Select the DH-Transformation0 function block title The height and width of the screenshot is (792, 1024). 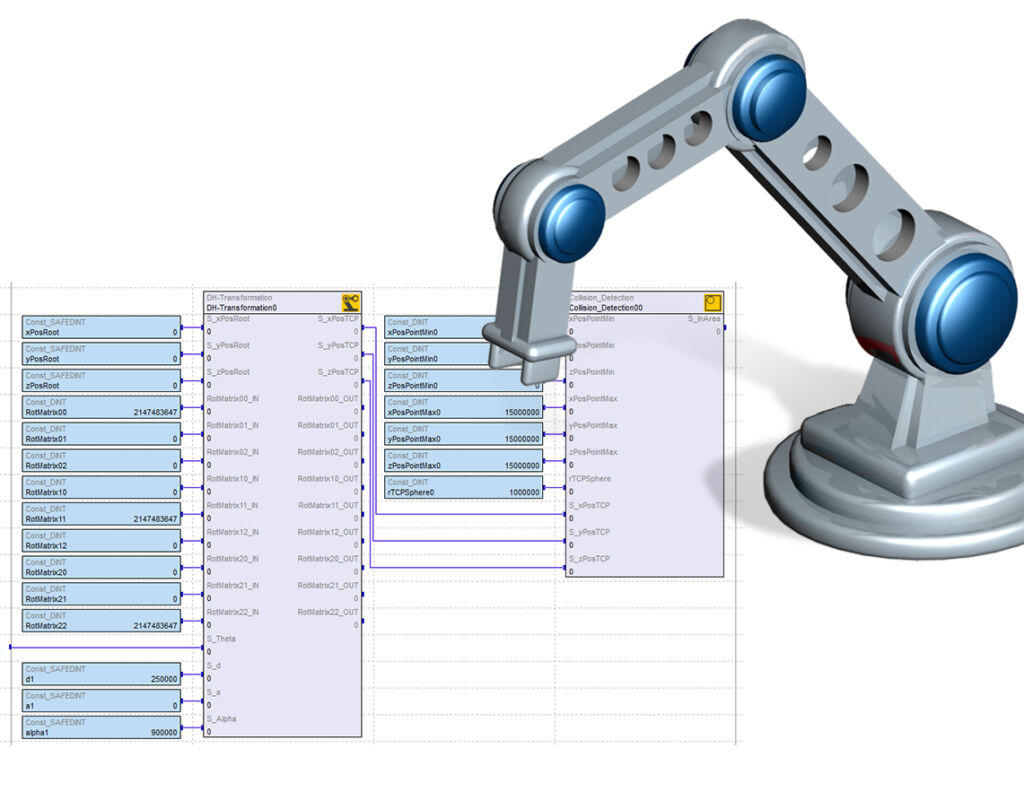click(x=243, y=308)
